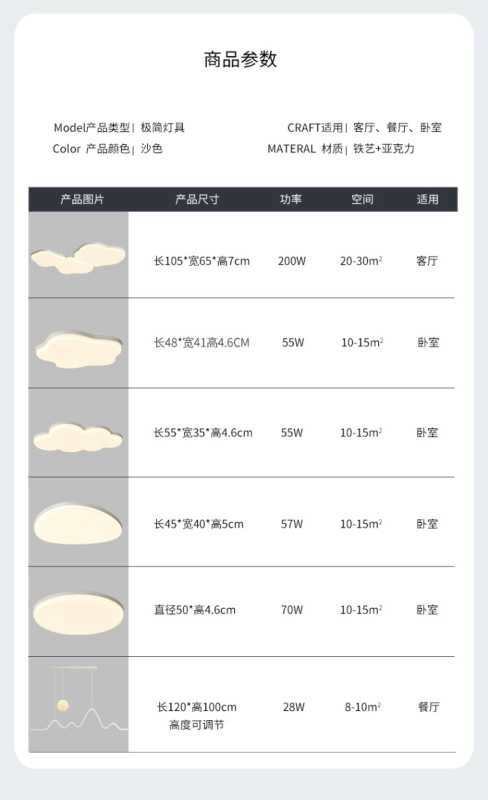
Task: Click the 铁艺+亚克力 material value
Action: click(384, 148)
